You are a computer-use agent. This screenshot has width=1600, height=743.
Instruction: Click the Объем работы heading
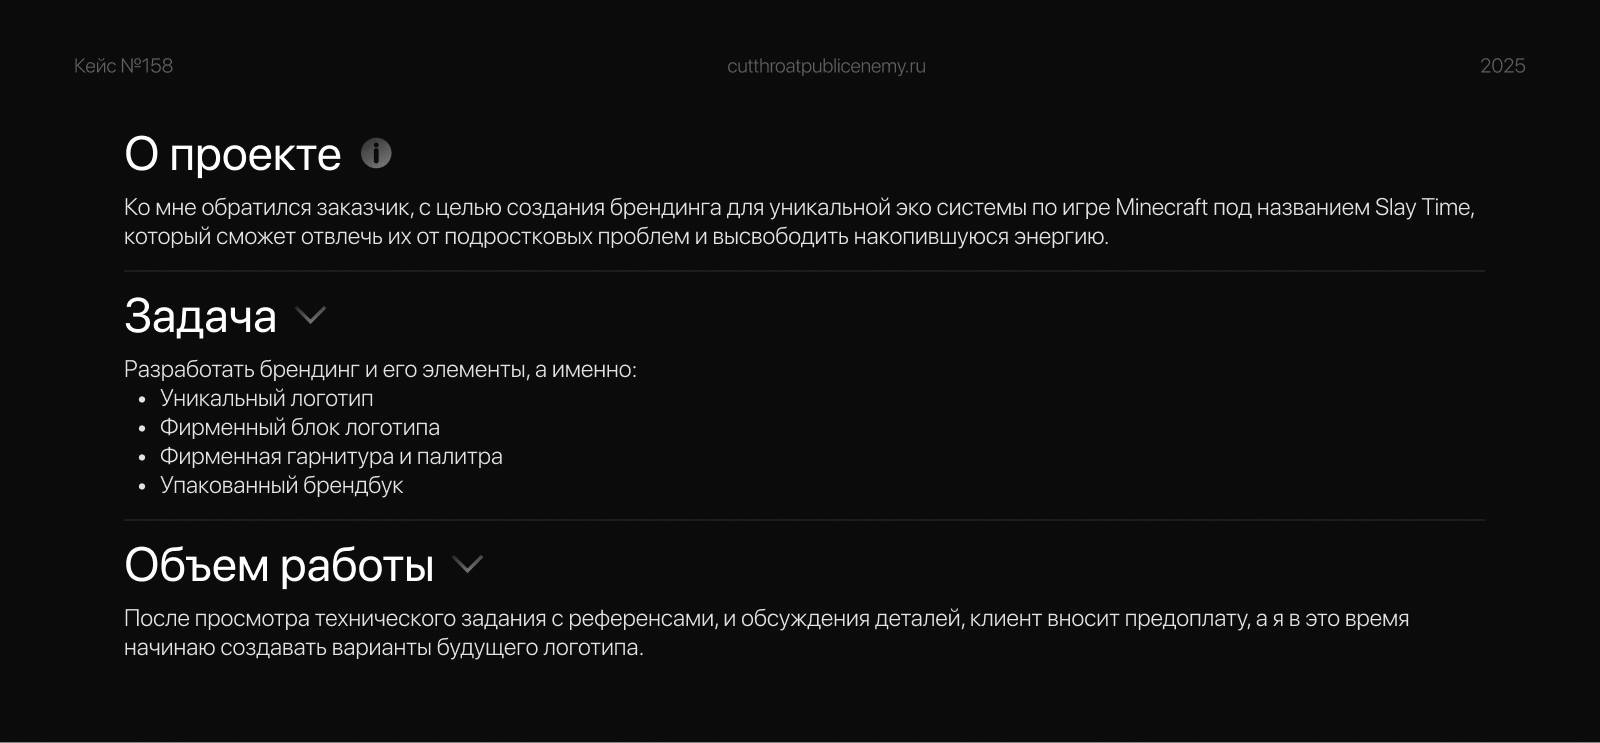tap(279, 565)
